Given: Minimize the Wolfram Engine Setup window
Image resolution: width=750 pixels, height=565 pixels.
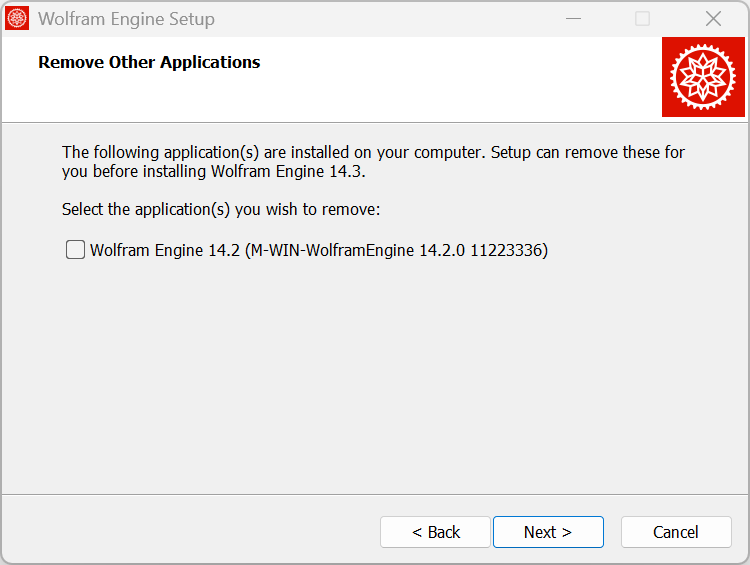Looking at the screenshot, I should [573, 19].
